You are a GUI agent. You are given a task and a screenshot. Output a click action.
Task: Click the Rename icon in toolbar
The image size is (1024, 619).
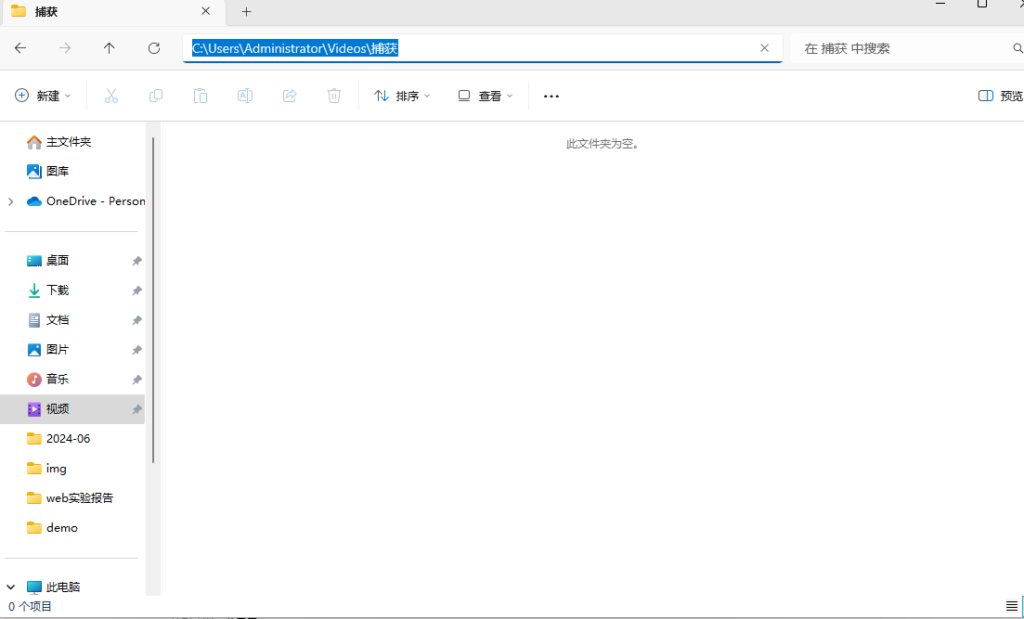pyautogui.click(x=245, y=96)
